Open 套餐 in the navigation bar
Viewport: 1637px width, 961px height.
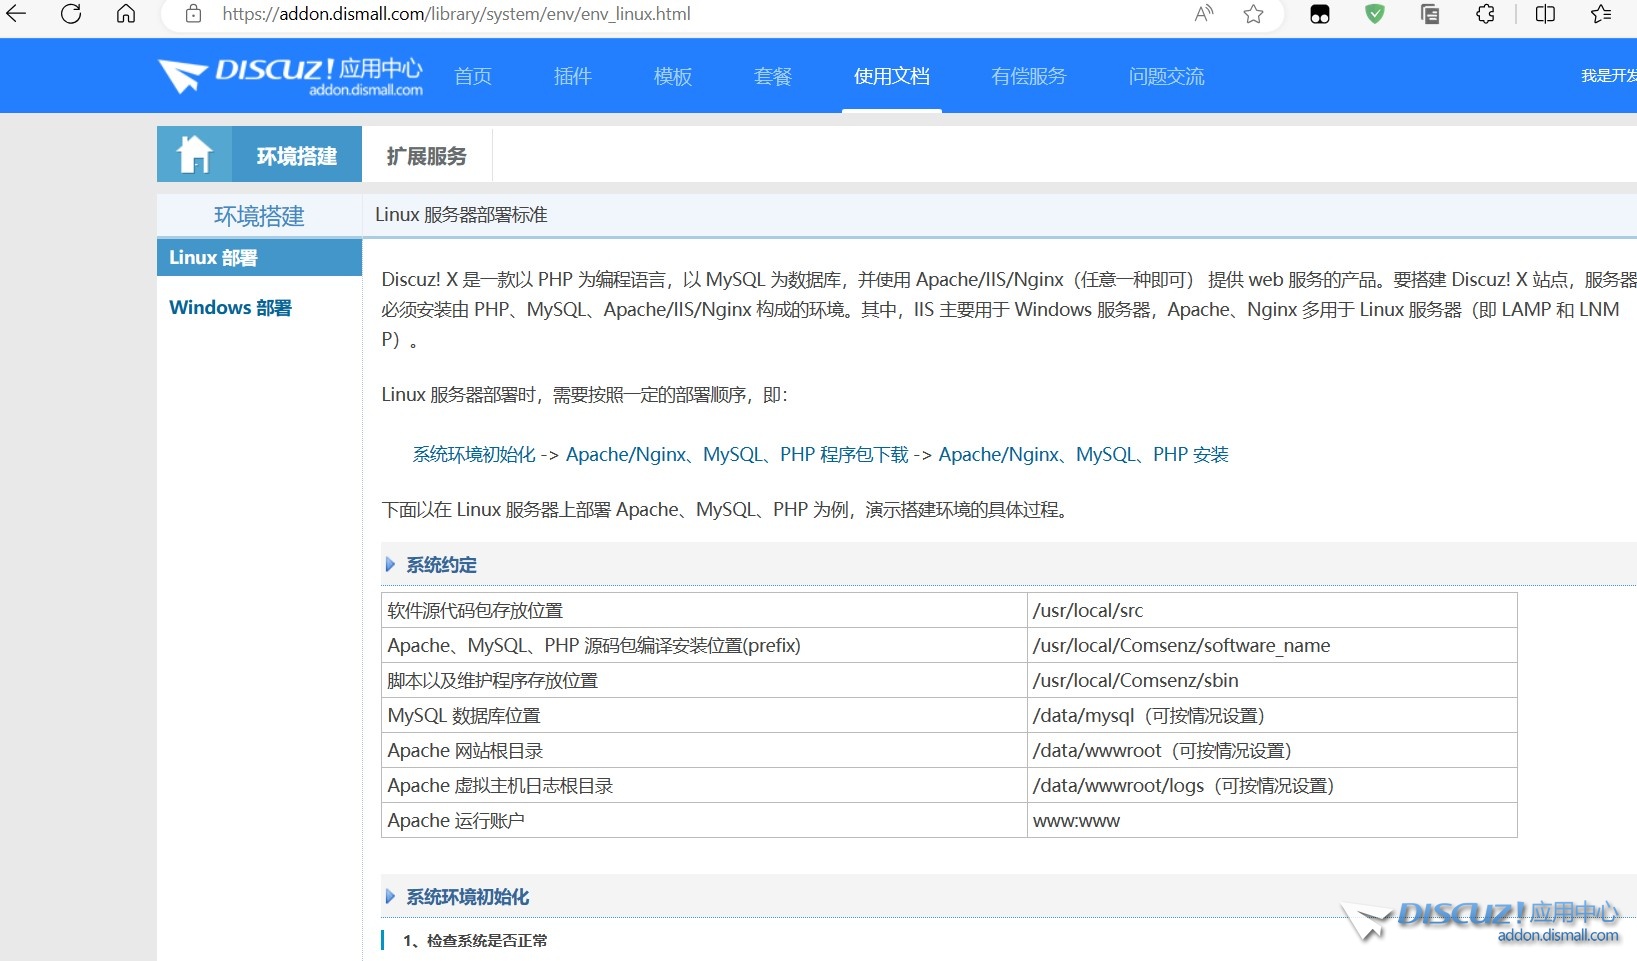click(x=773, y=76)
